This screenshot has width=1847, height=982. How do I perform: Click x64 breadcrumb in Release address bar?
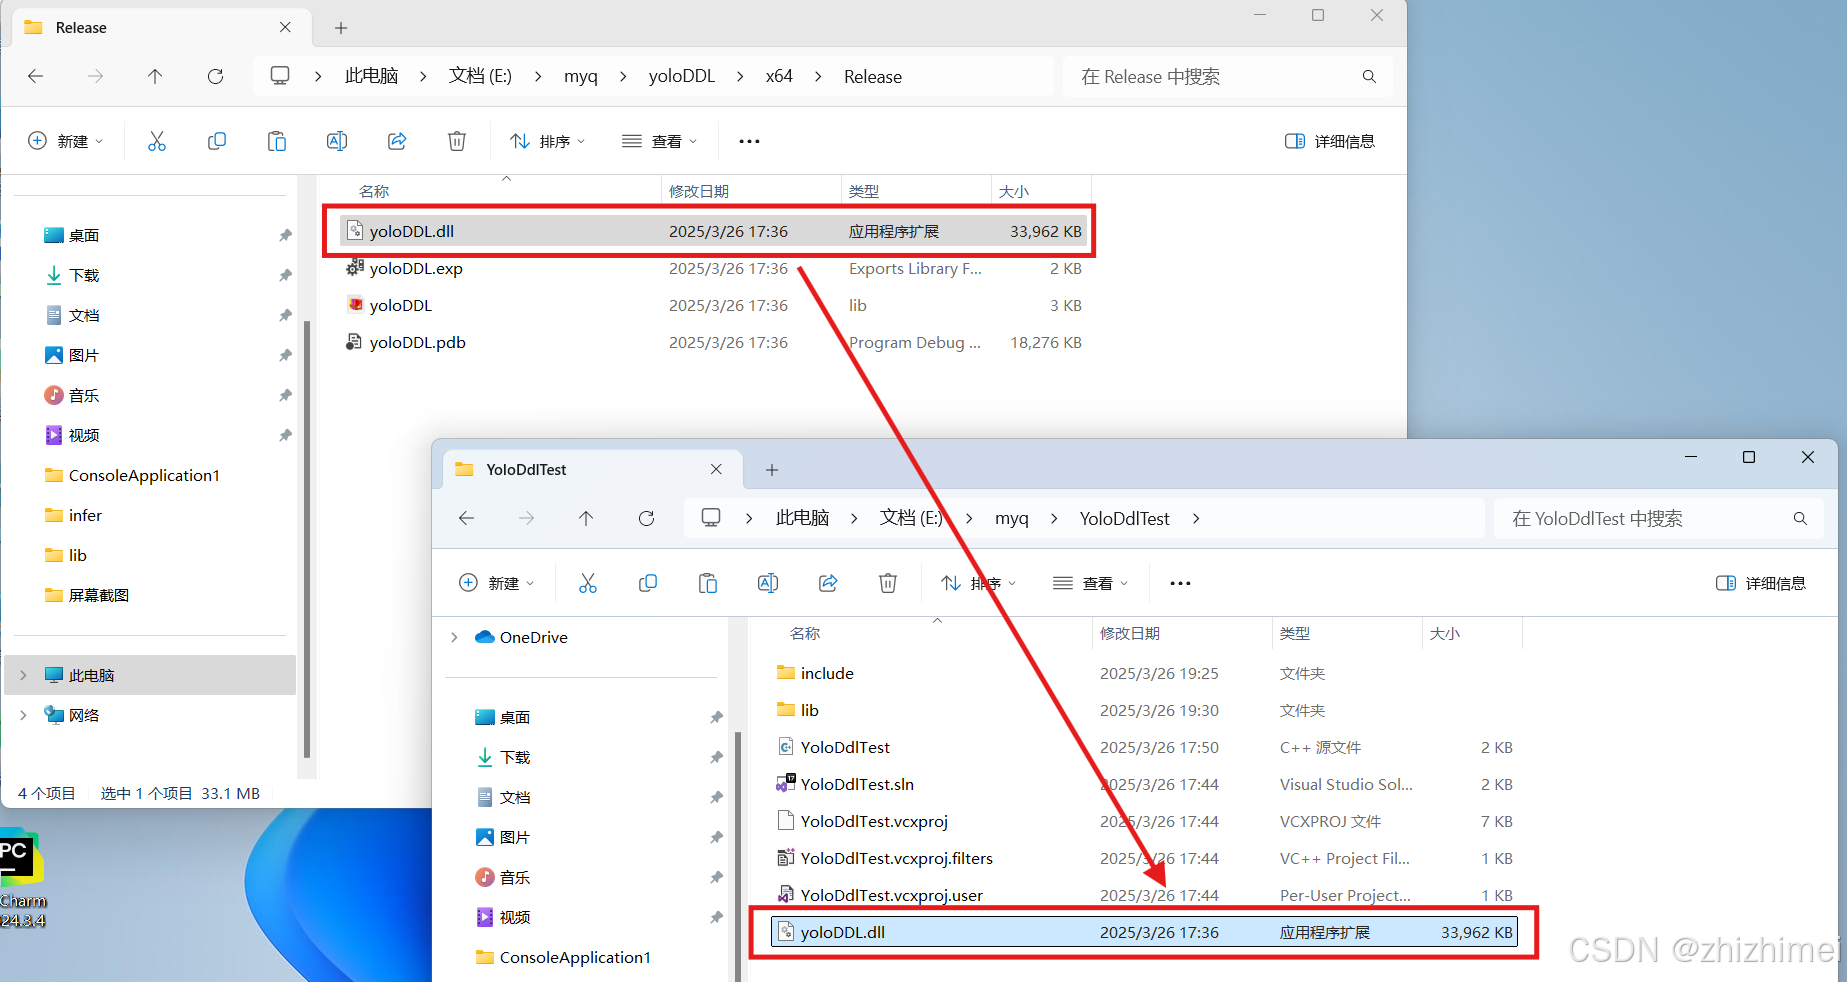779,76
